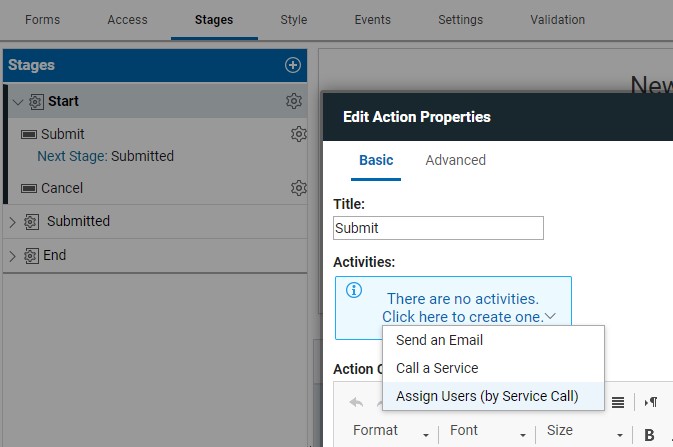The height and width of the screenshot is (447, 673).
Task: Select the Submitted stage row
Action: click(x=155, y=222)
